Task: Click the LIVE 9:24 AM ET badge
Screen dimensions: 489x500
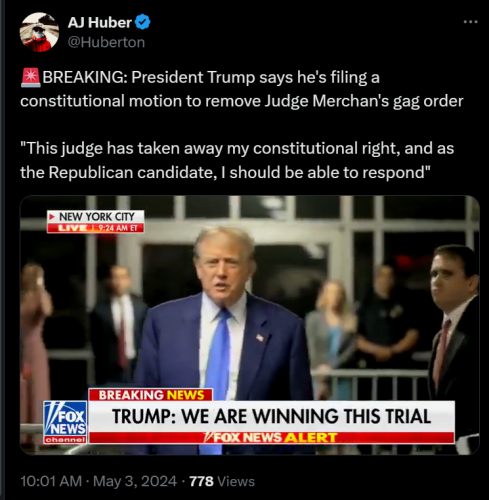Action: tap(96, 228)
